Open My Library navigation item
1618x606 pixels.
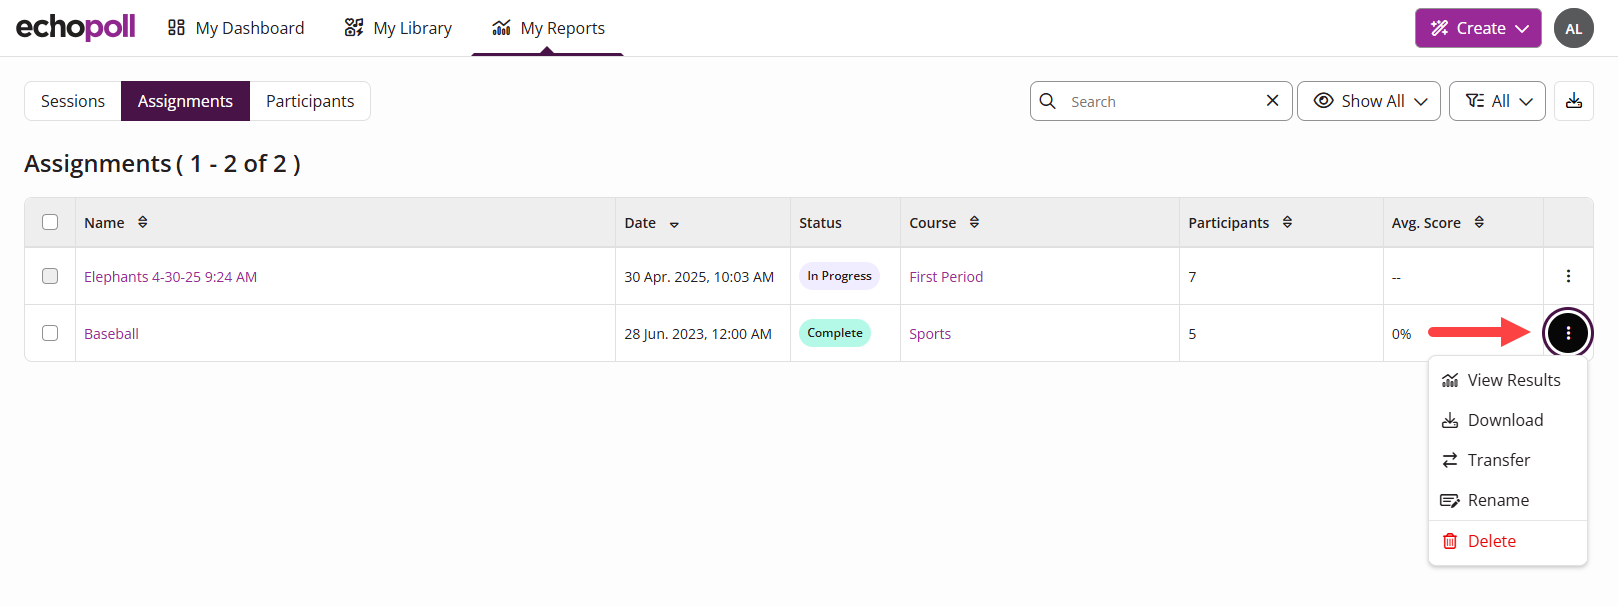[398, 28]
